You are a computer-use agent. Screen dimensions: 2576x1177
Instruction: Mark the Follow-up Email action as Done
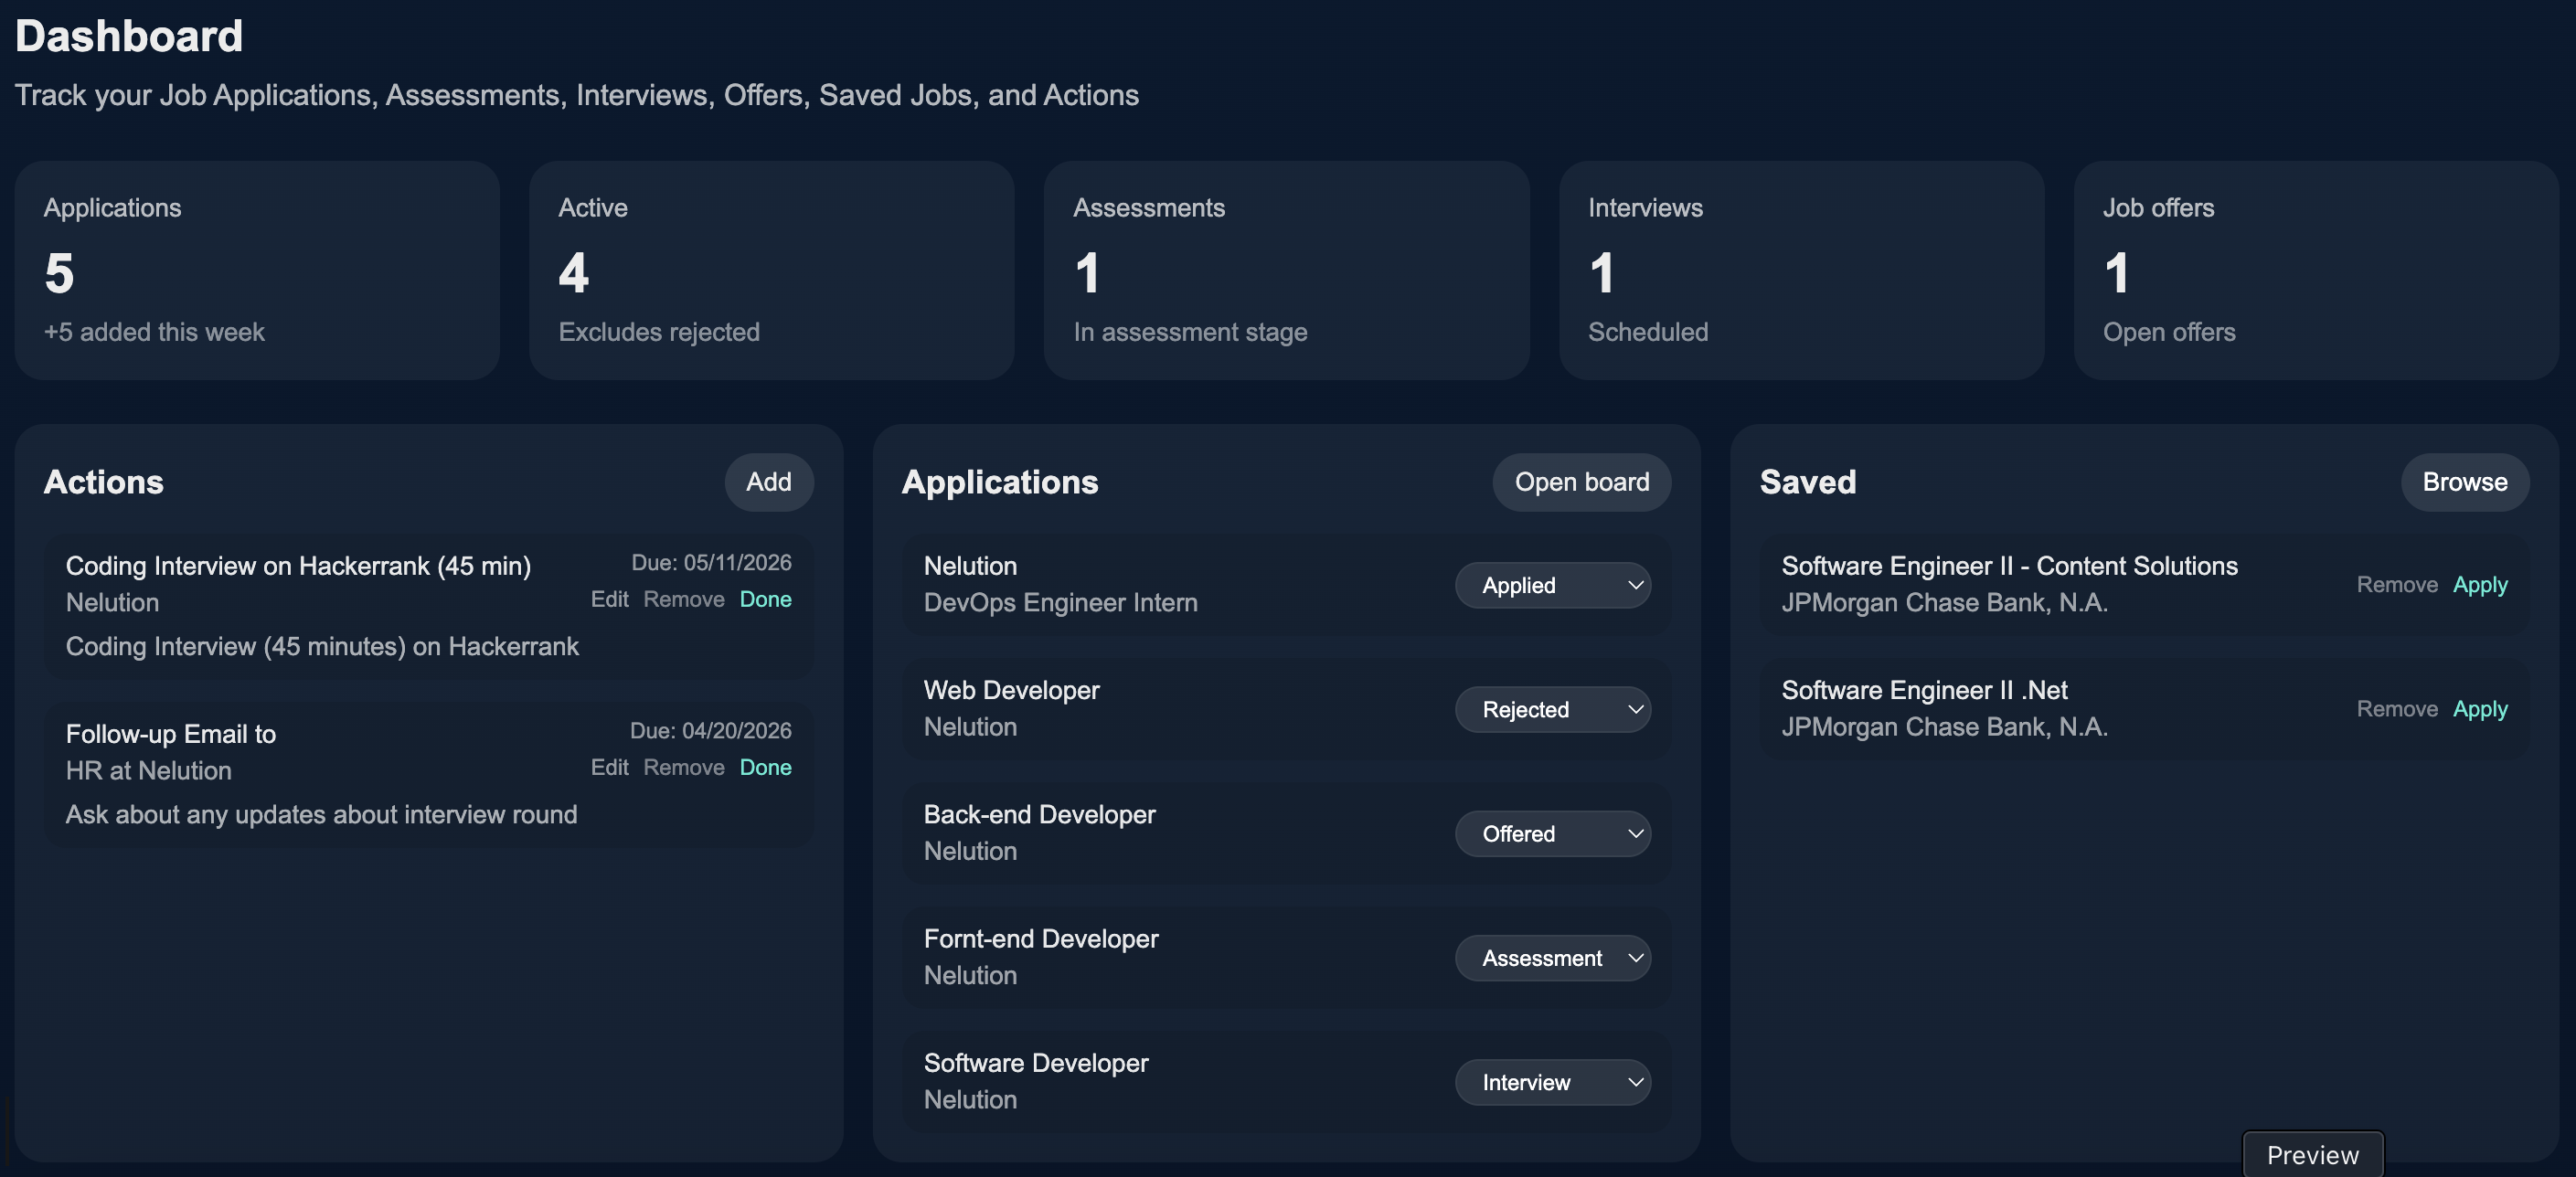click(x=765, y=767)
